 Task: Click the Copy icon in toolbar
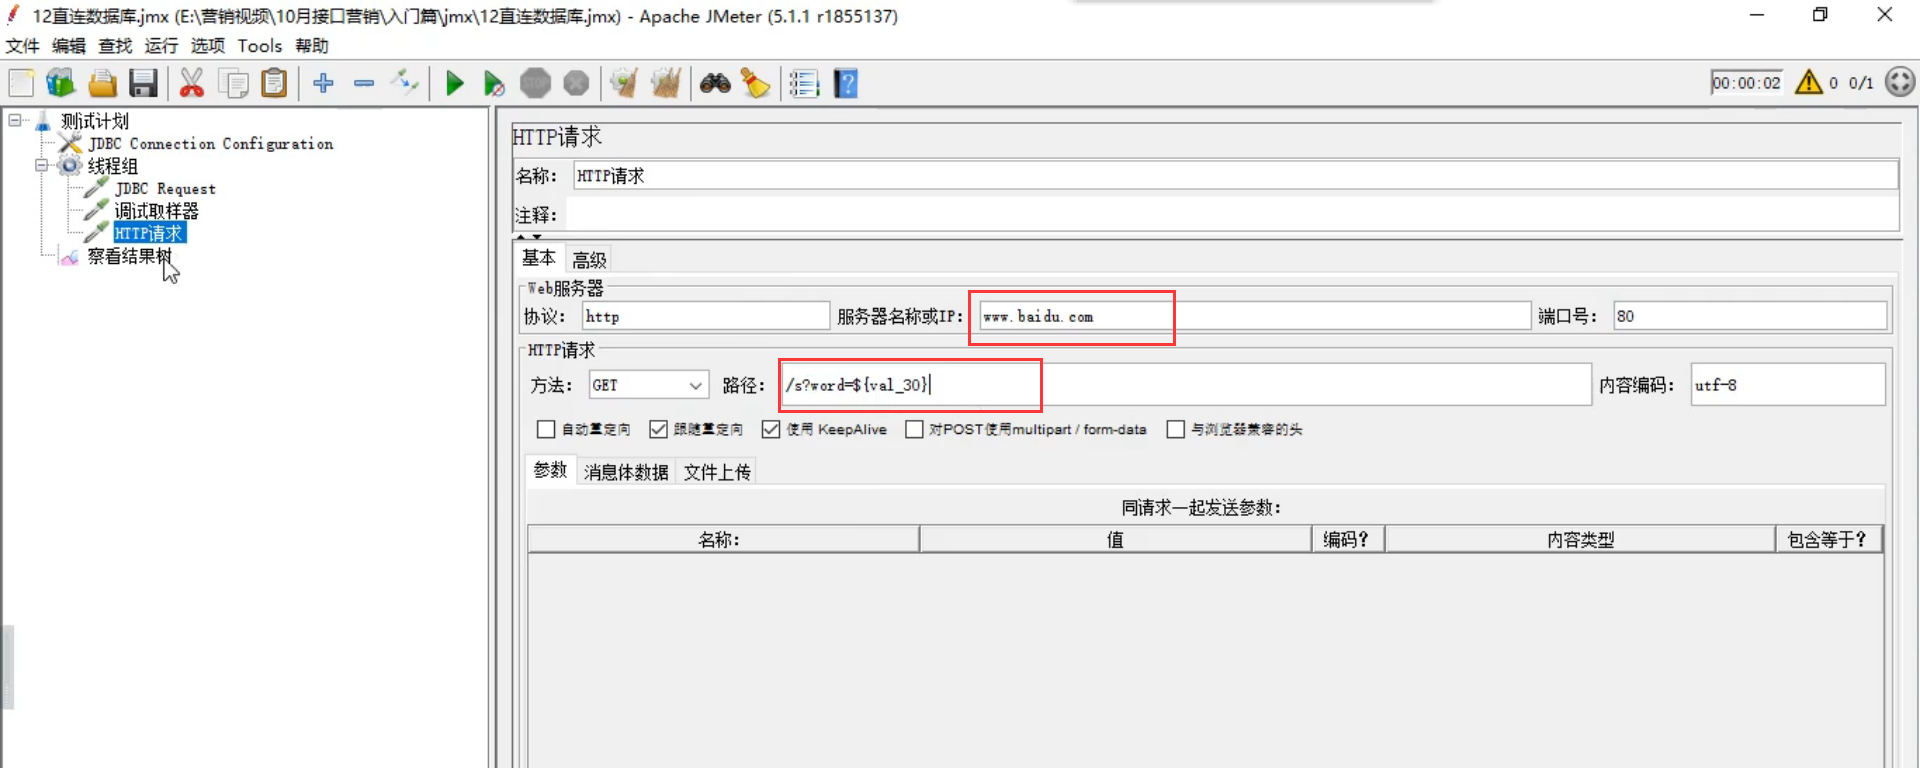click(233, 83)
